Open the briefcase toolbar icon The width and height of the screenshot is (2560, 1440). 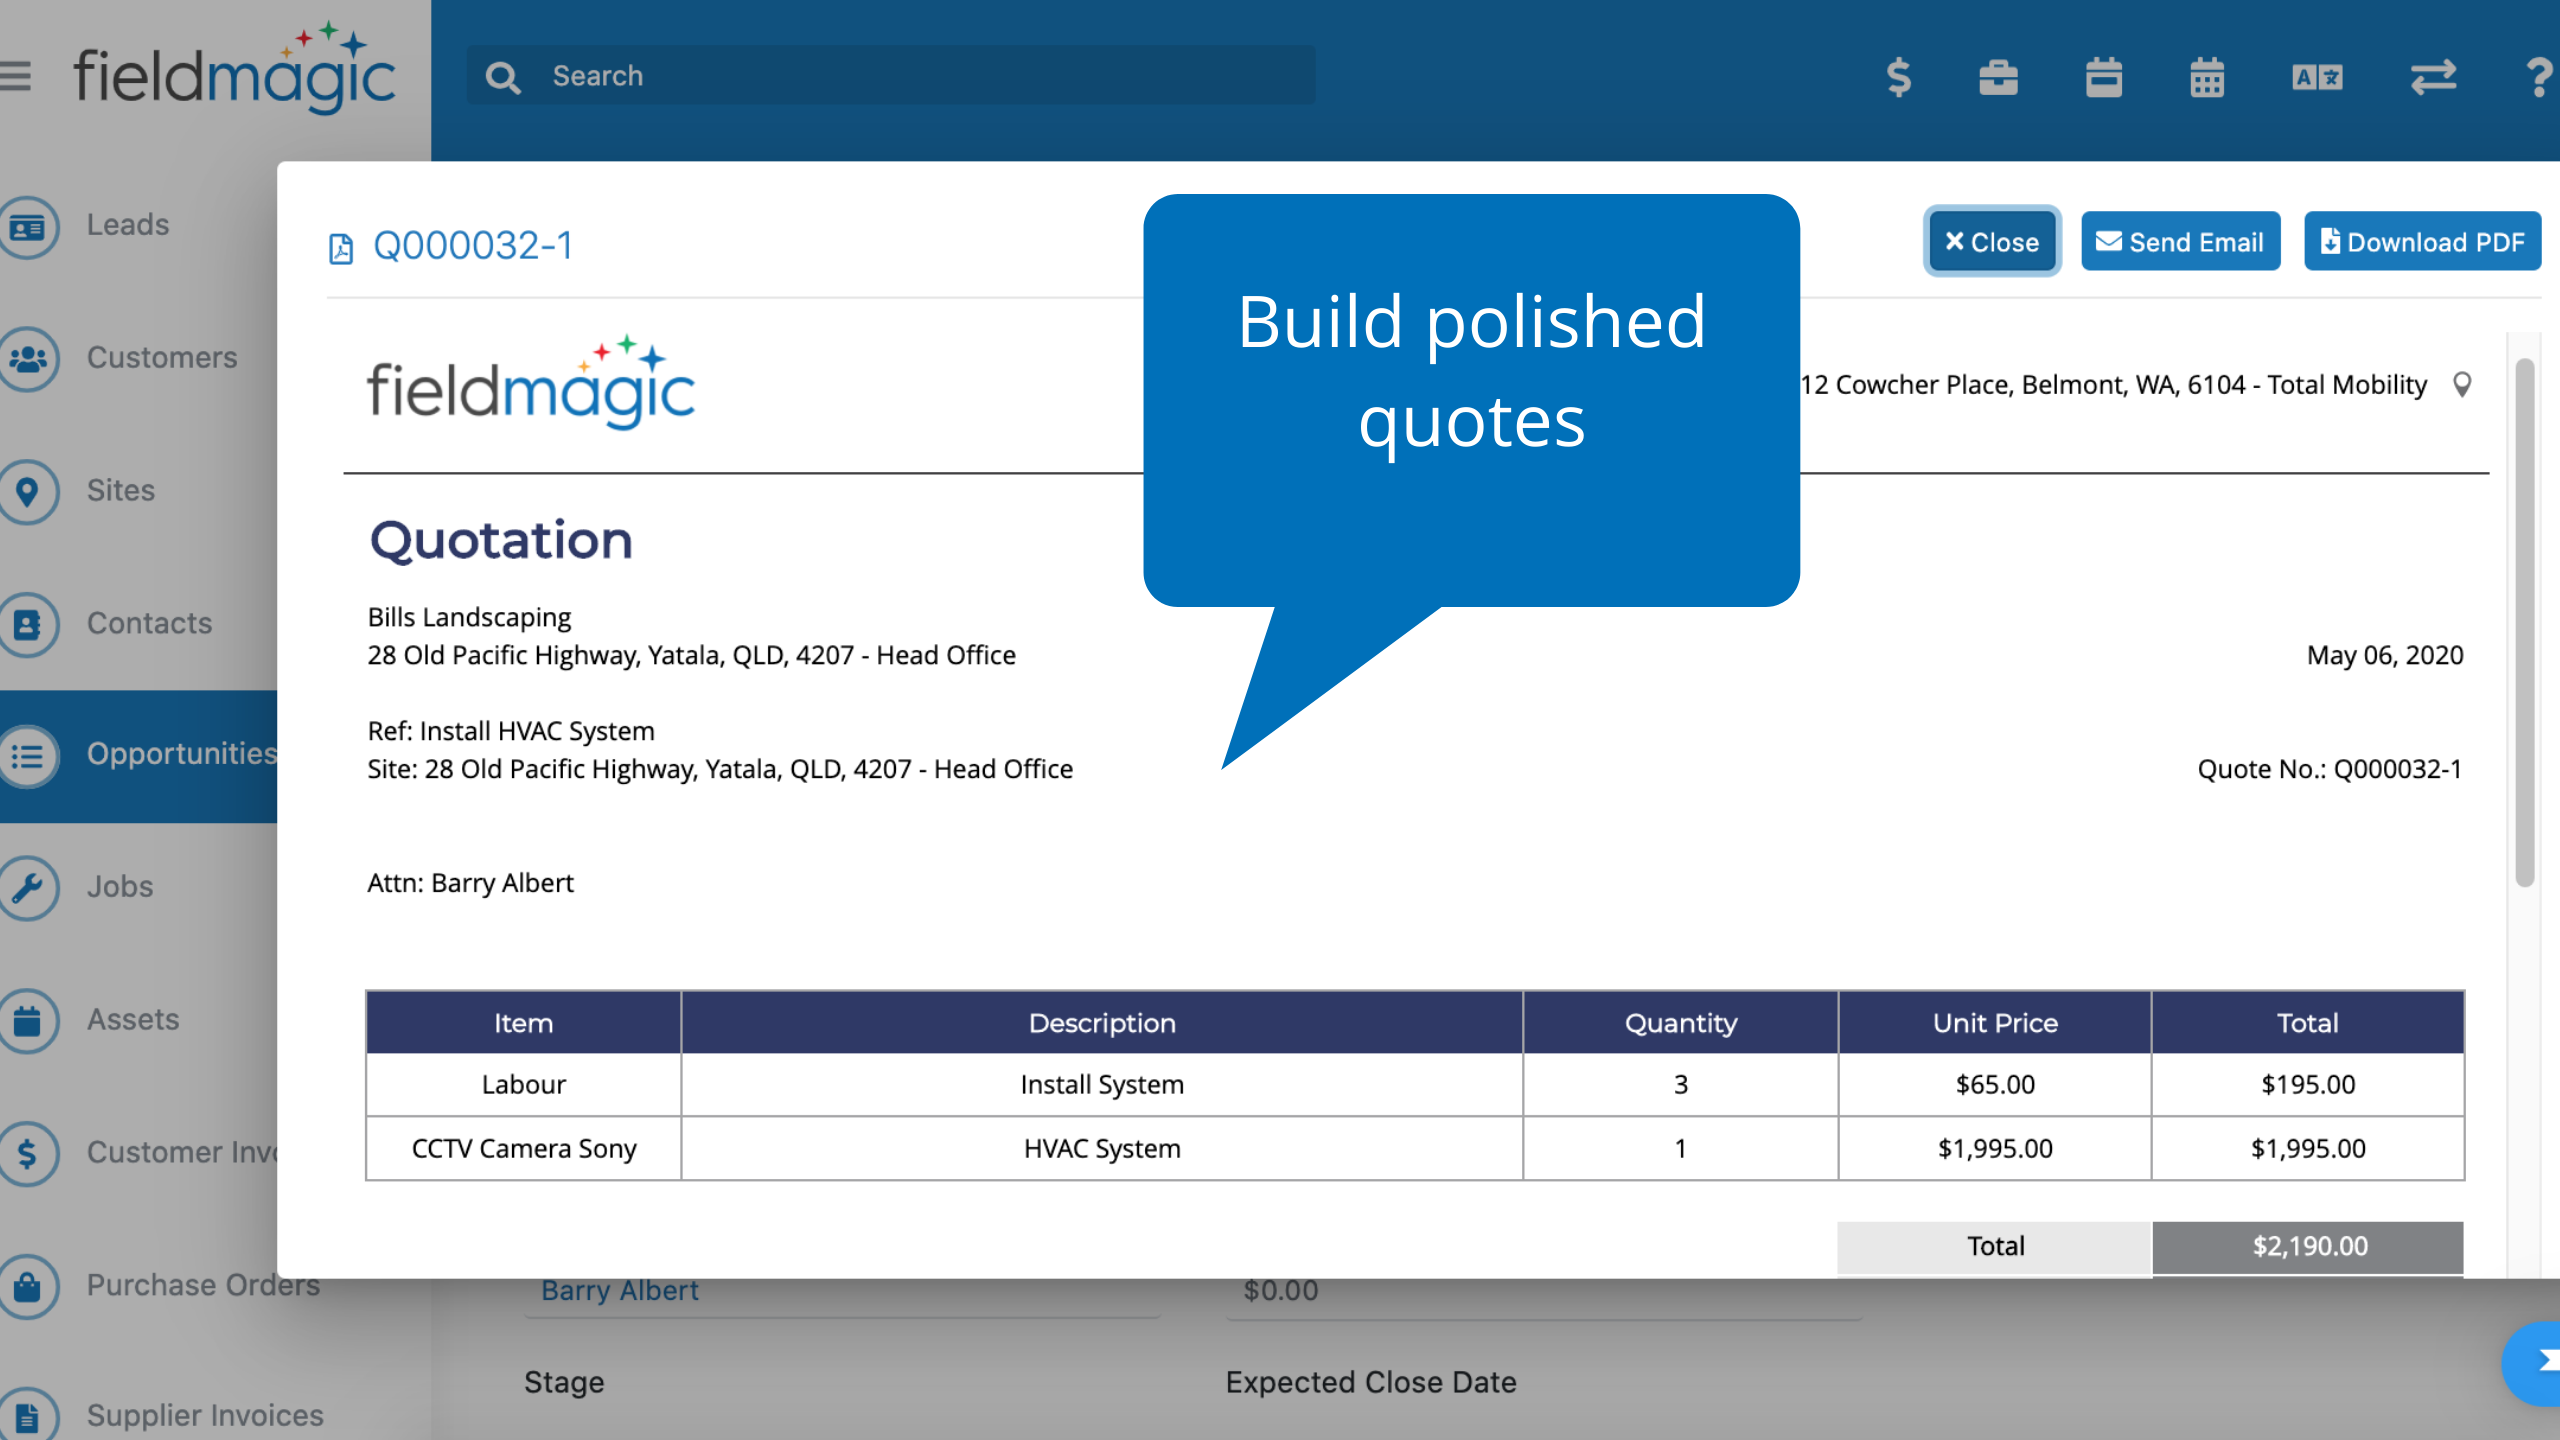click(1998, 77)
